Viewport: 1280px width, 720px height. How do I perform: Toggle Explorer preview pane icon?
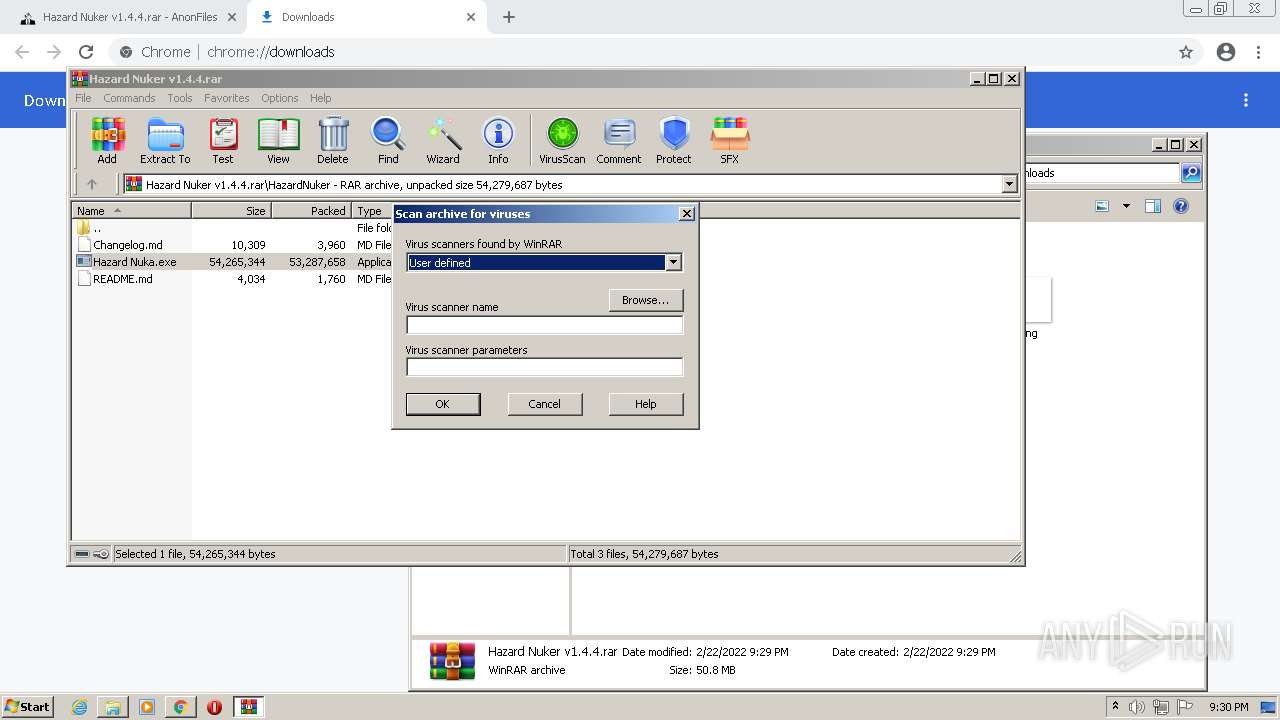point(1152,206)
